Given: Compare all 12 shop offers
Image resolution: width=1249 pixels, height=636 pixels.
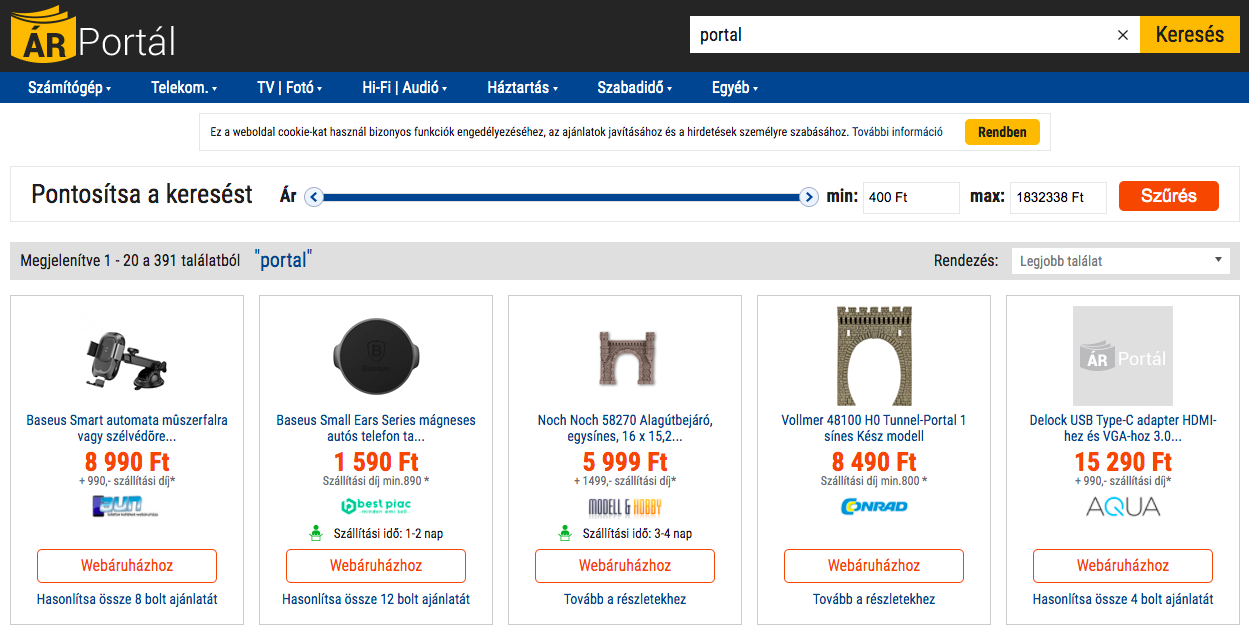Looking at the screenshot, I should point(376,600).
